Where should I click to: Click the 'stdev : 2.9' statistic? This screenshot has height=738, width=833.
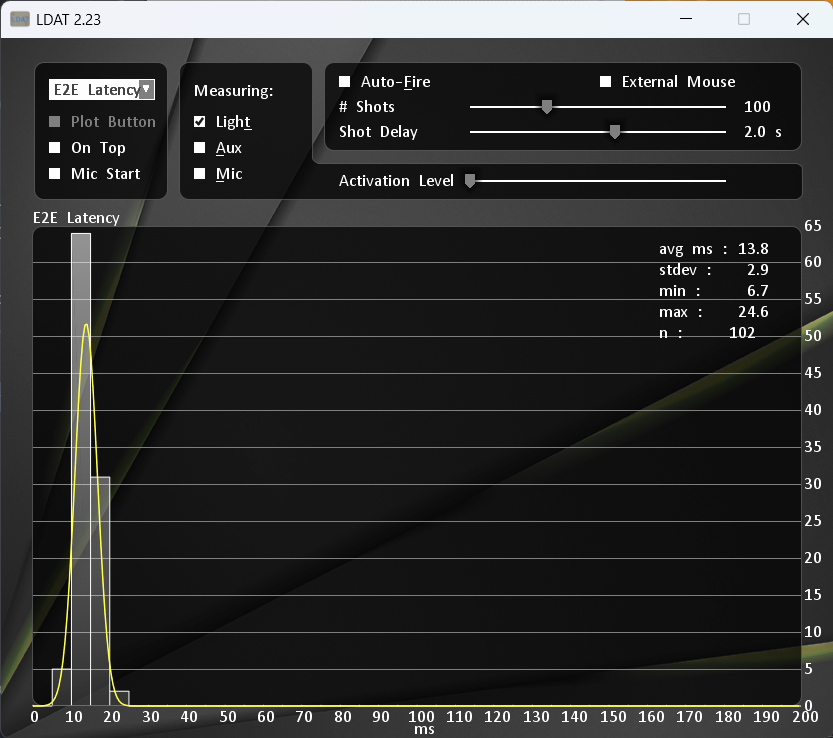coord(713,270)
